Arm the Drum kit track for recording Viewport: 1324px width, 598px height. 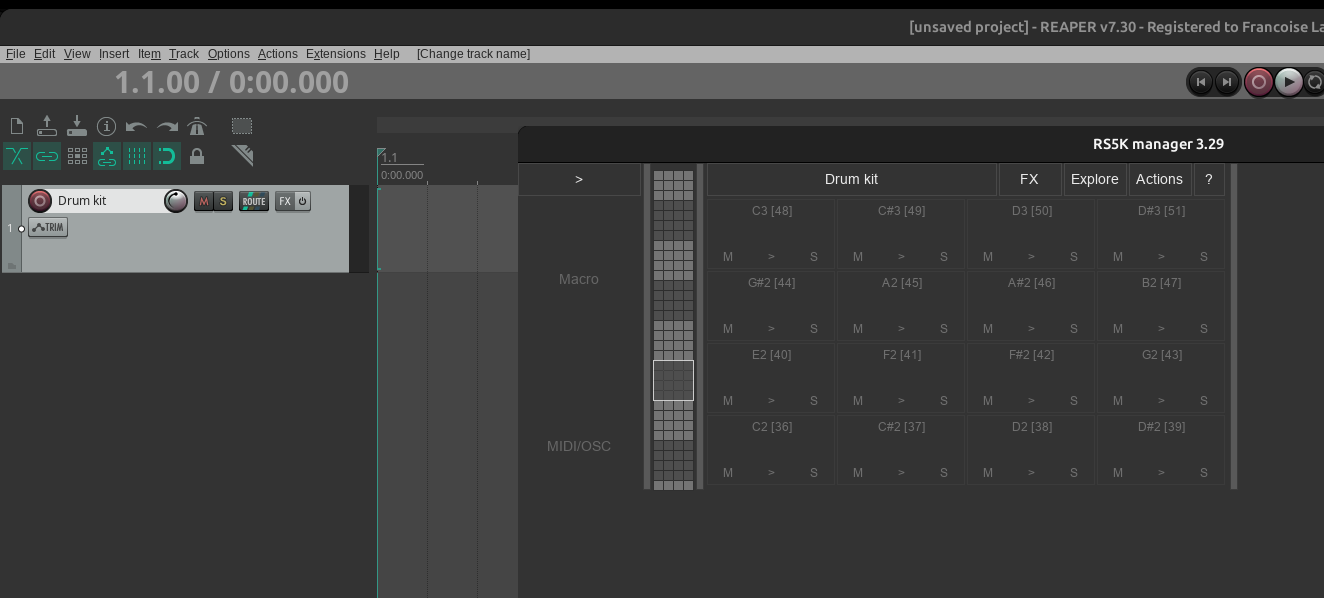[40, 201]
